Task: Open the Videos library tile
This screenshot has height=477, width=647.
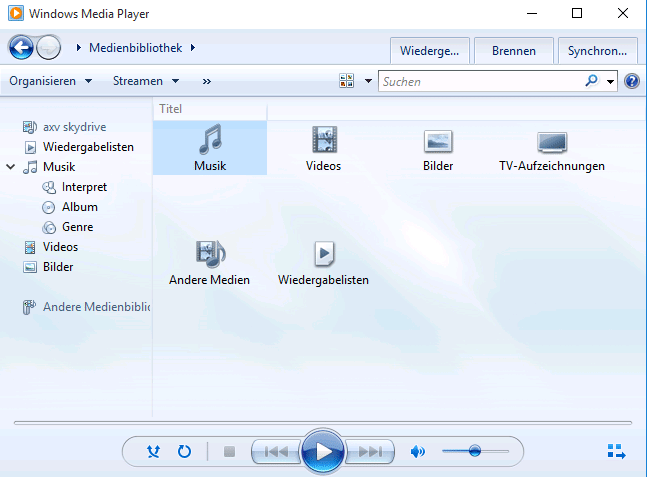Action: [324, 148]
